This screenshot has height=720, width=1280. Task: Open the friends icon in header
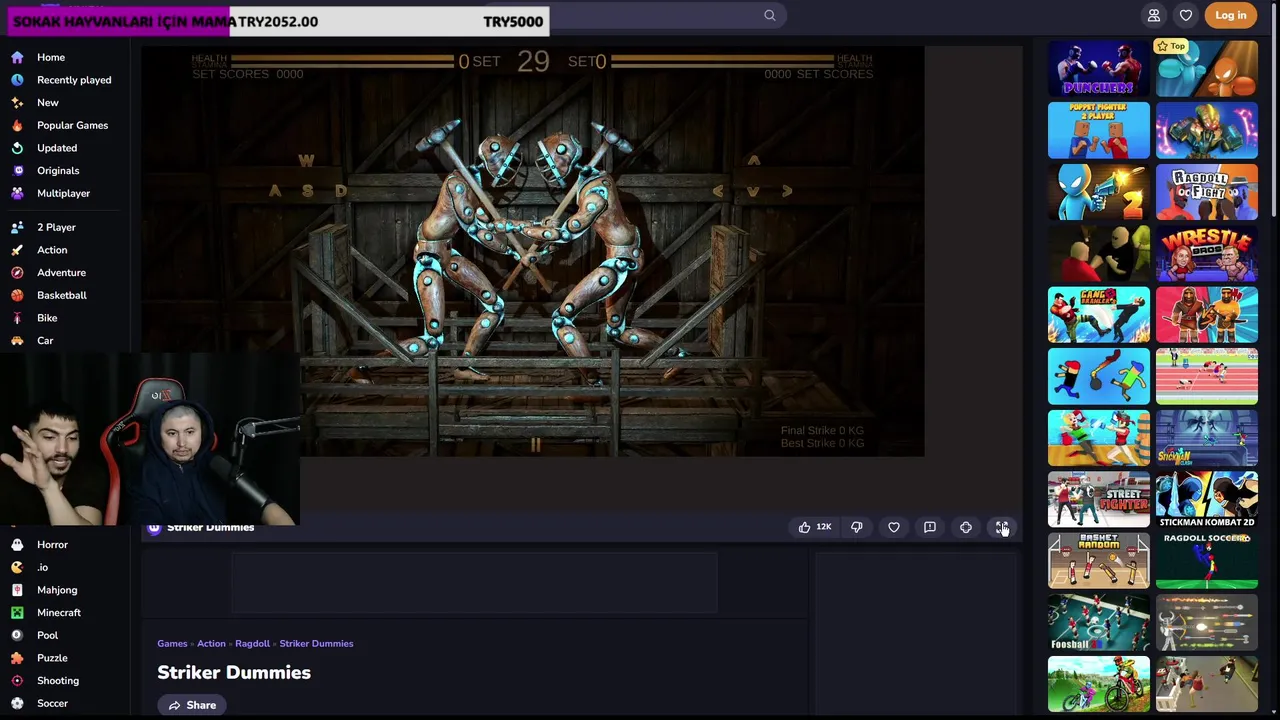tap(1154, 15)
